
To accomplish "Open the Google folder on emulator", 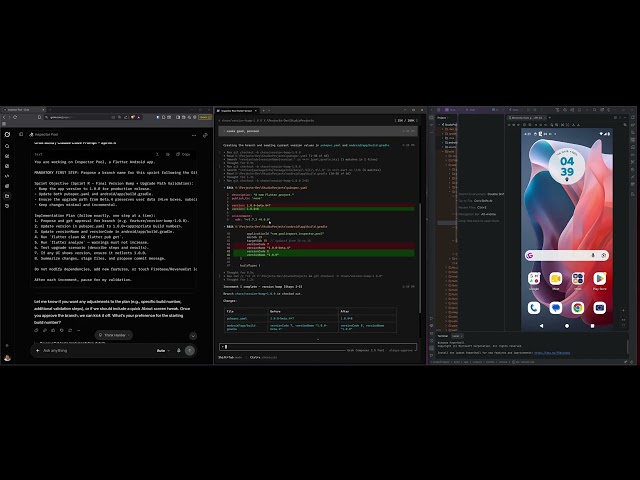I will tap(534, 279).
